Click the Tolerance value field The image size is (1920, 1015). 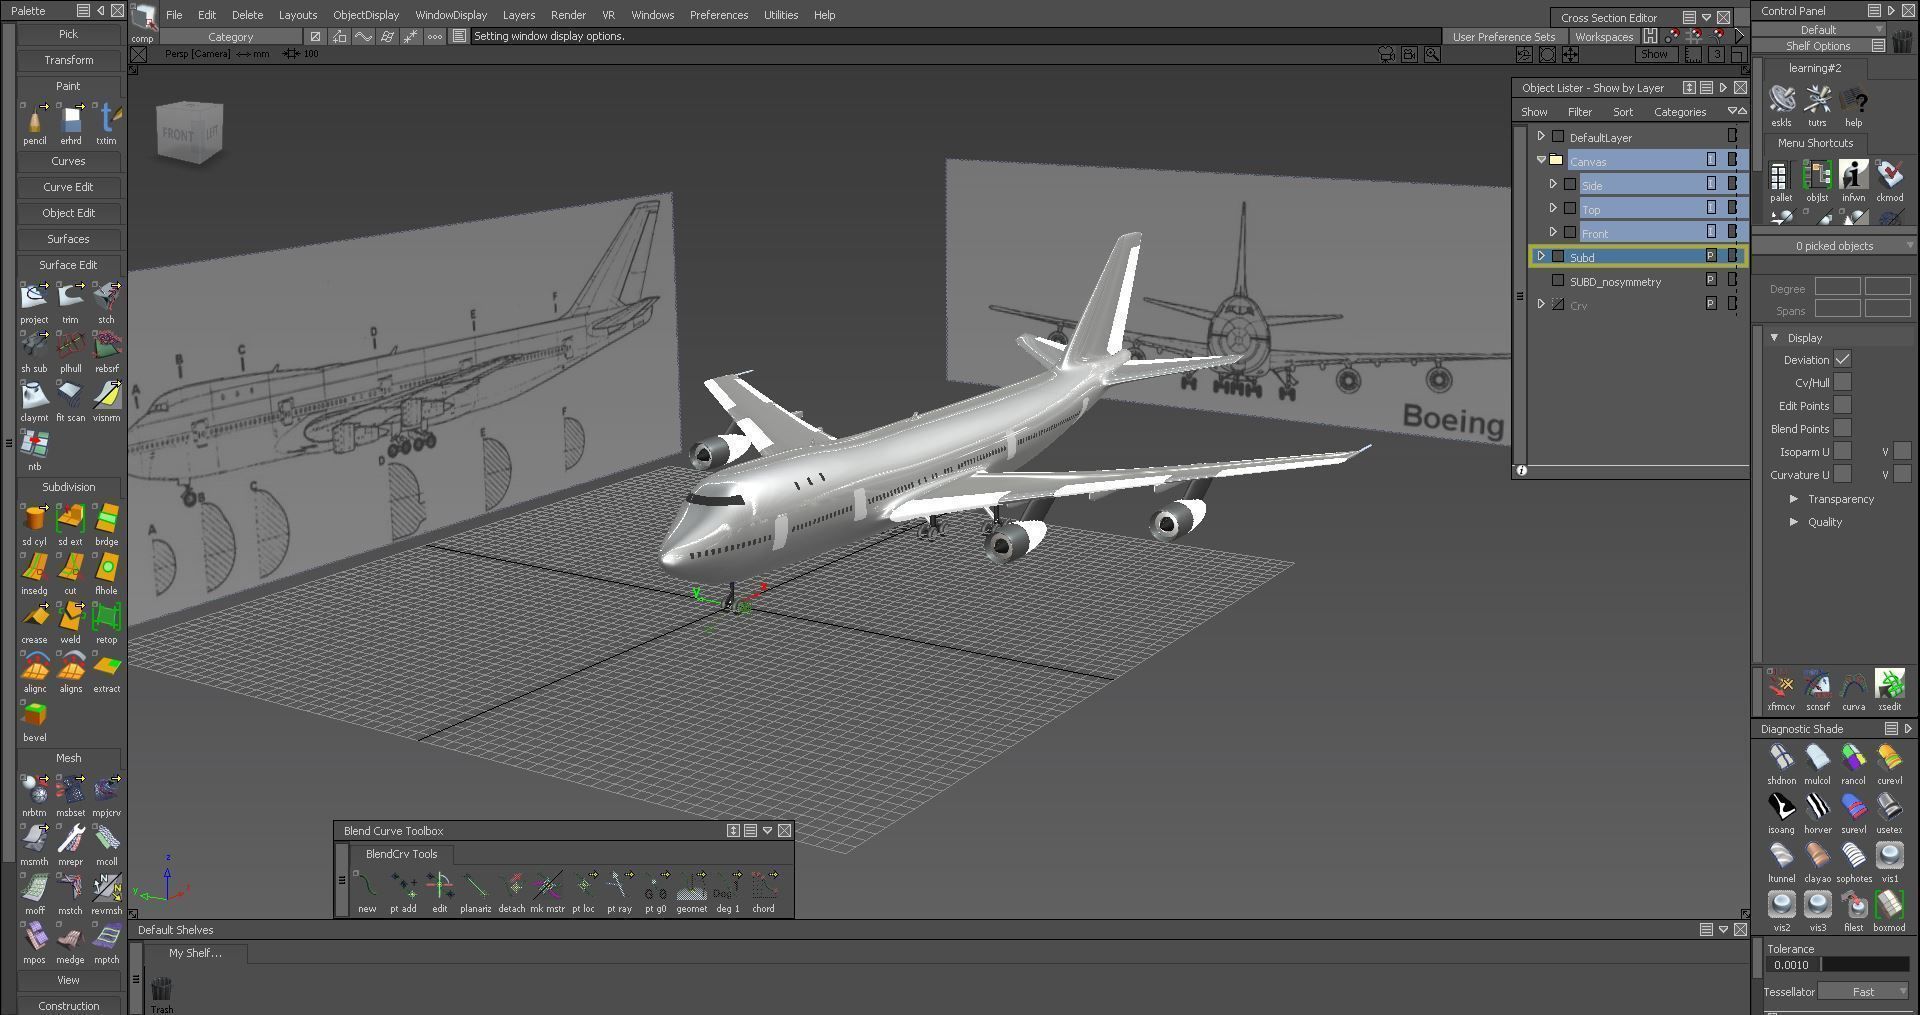tap(1792, 965)
